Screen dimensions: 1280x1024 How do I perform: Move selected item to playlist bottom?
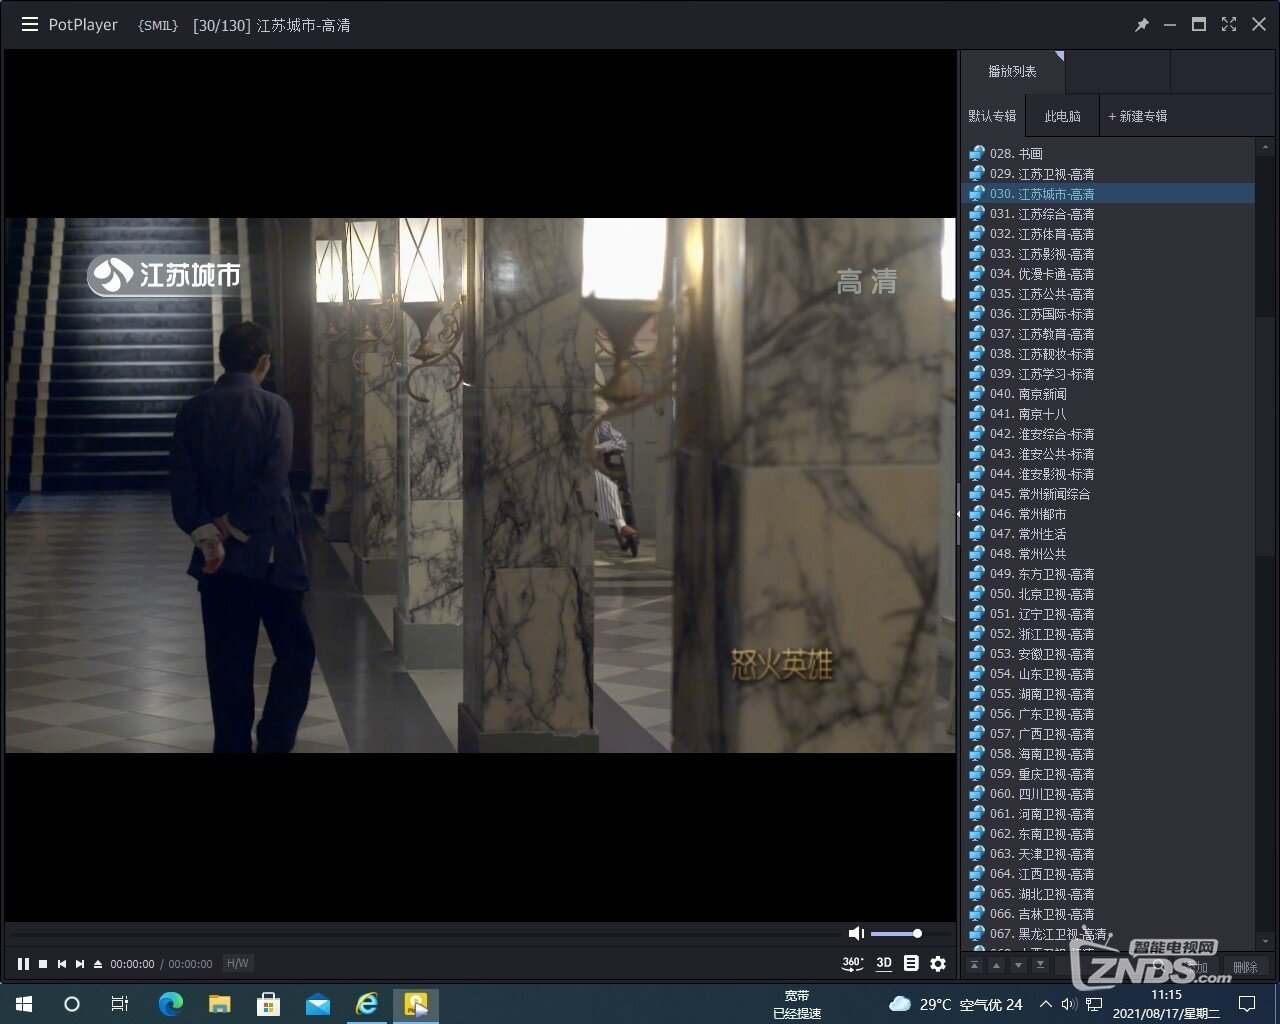[x=1040, y=965]
